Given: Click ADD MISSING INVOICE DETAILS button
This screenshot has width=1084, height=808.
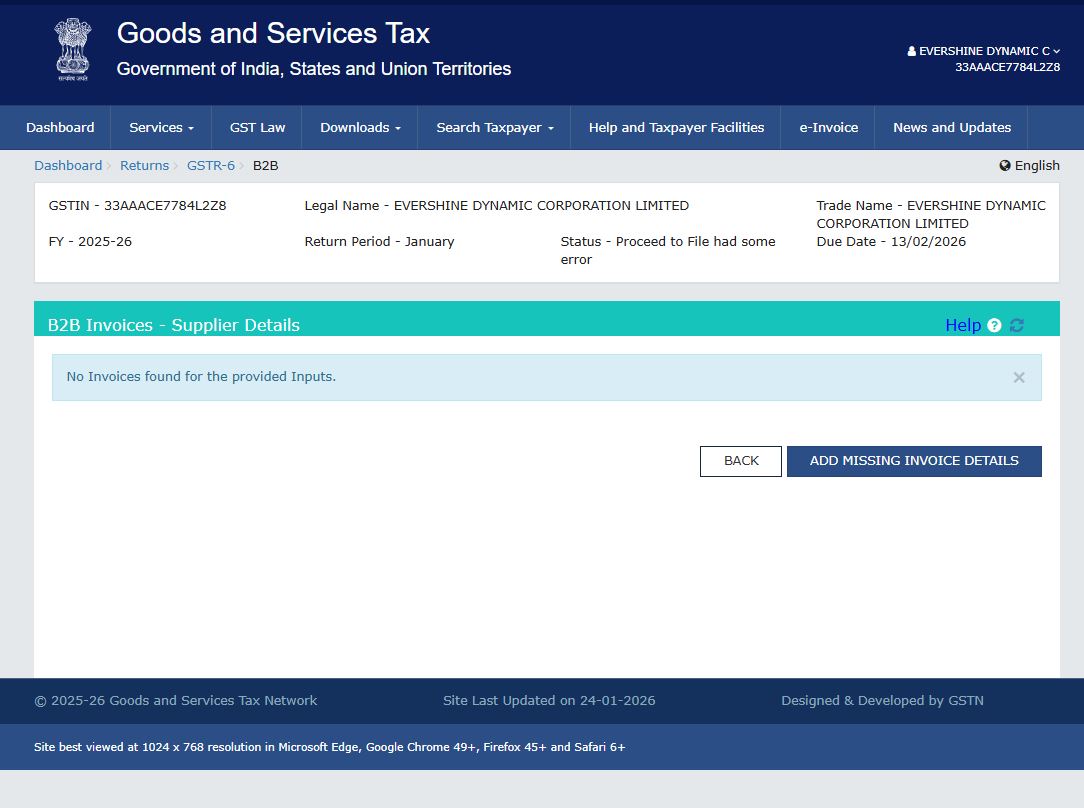Looking at the screenshot, I should pos(914,461).
